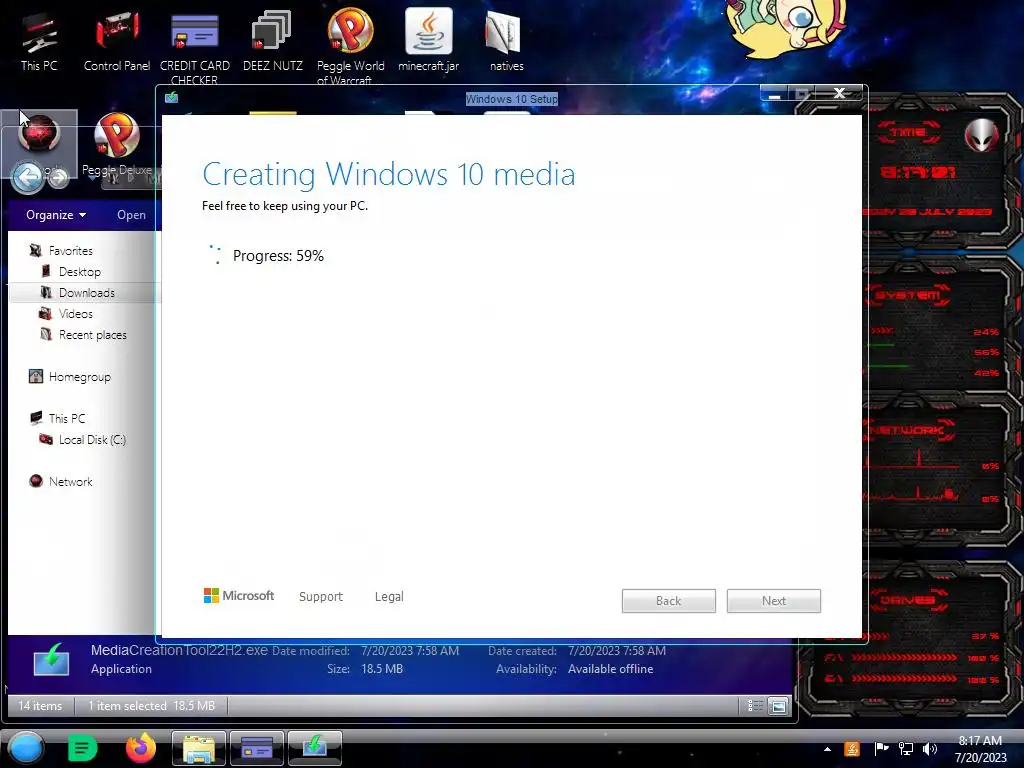Open the This PC desktop icon

[x=39, y=40]
